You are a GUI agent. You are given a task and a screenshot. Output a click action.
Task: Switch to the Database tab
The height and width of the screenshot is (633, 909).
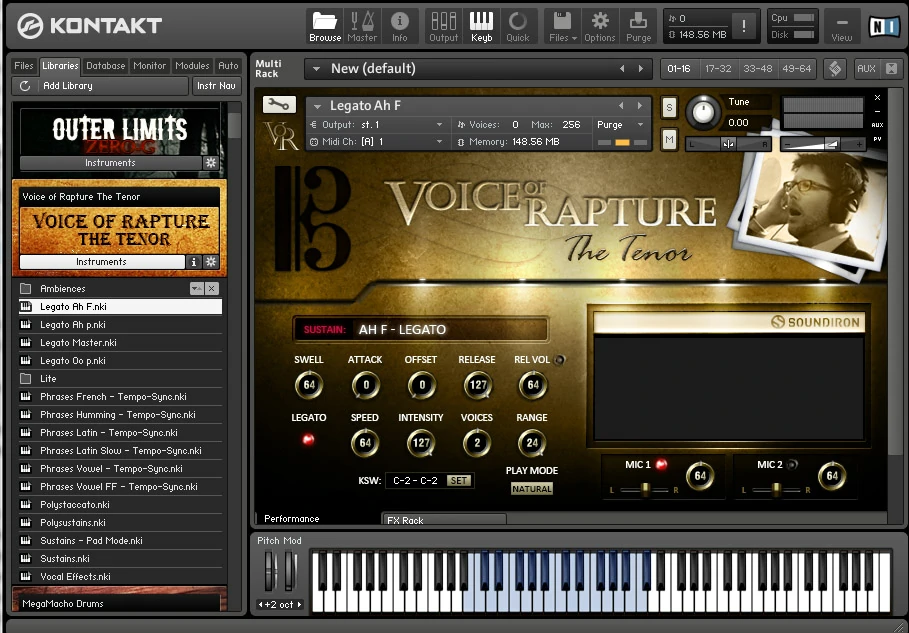pyautogui.click(x=106, y=66)
